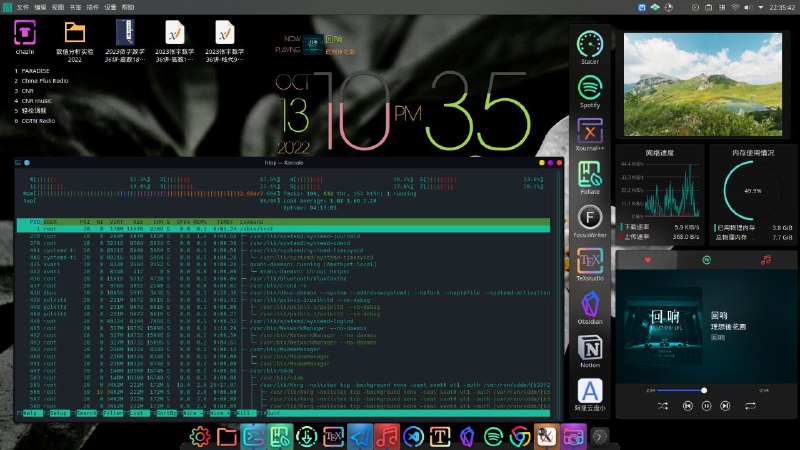Skip to the next track in music widget
This screenshot has width=800, height=450.
725,406
